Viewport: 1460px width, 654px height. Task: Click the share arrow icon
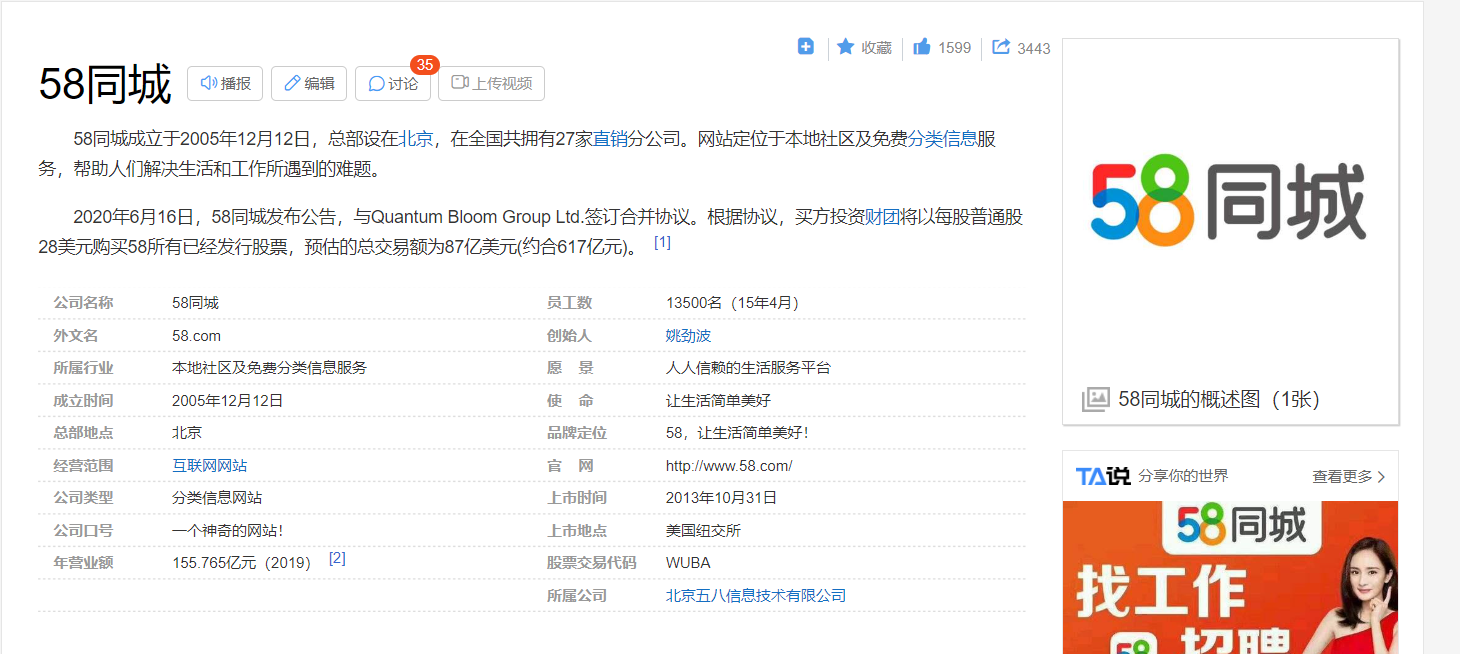pos(1001,46)
